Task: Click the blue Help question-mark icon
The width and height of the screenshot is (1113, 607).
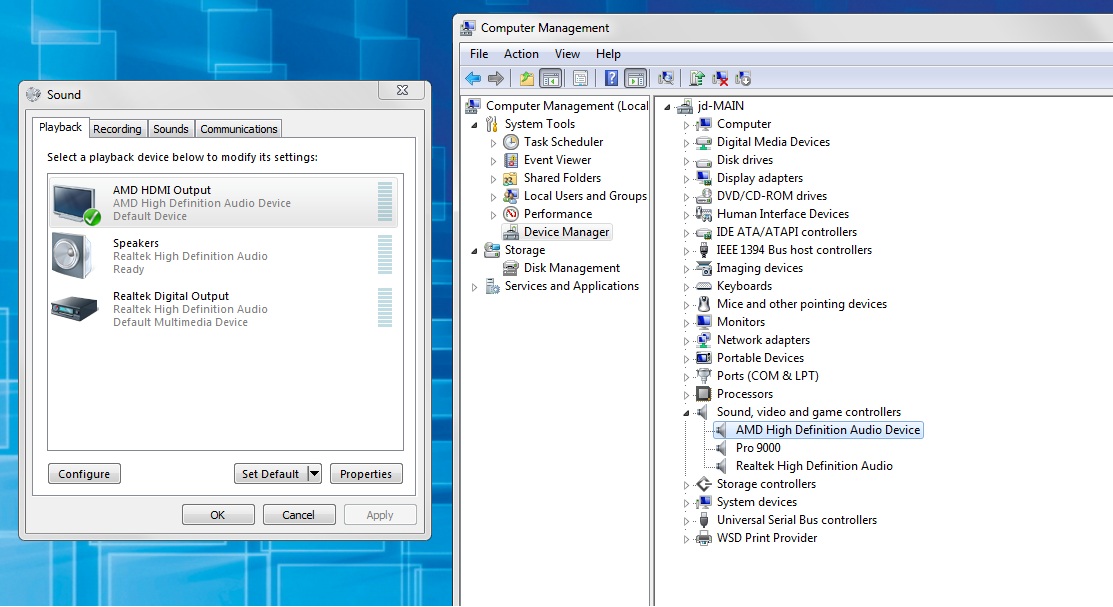Action: (611, 78)
